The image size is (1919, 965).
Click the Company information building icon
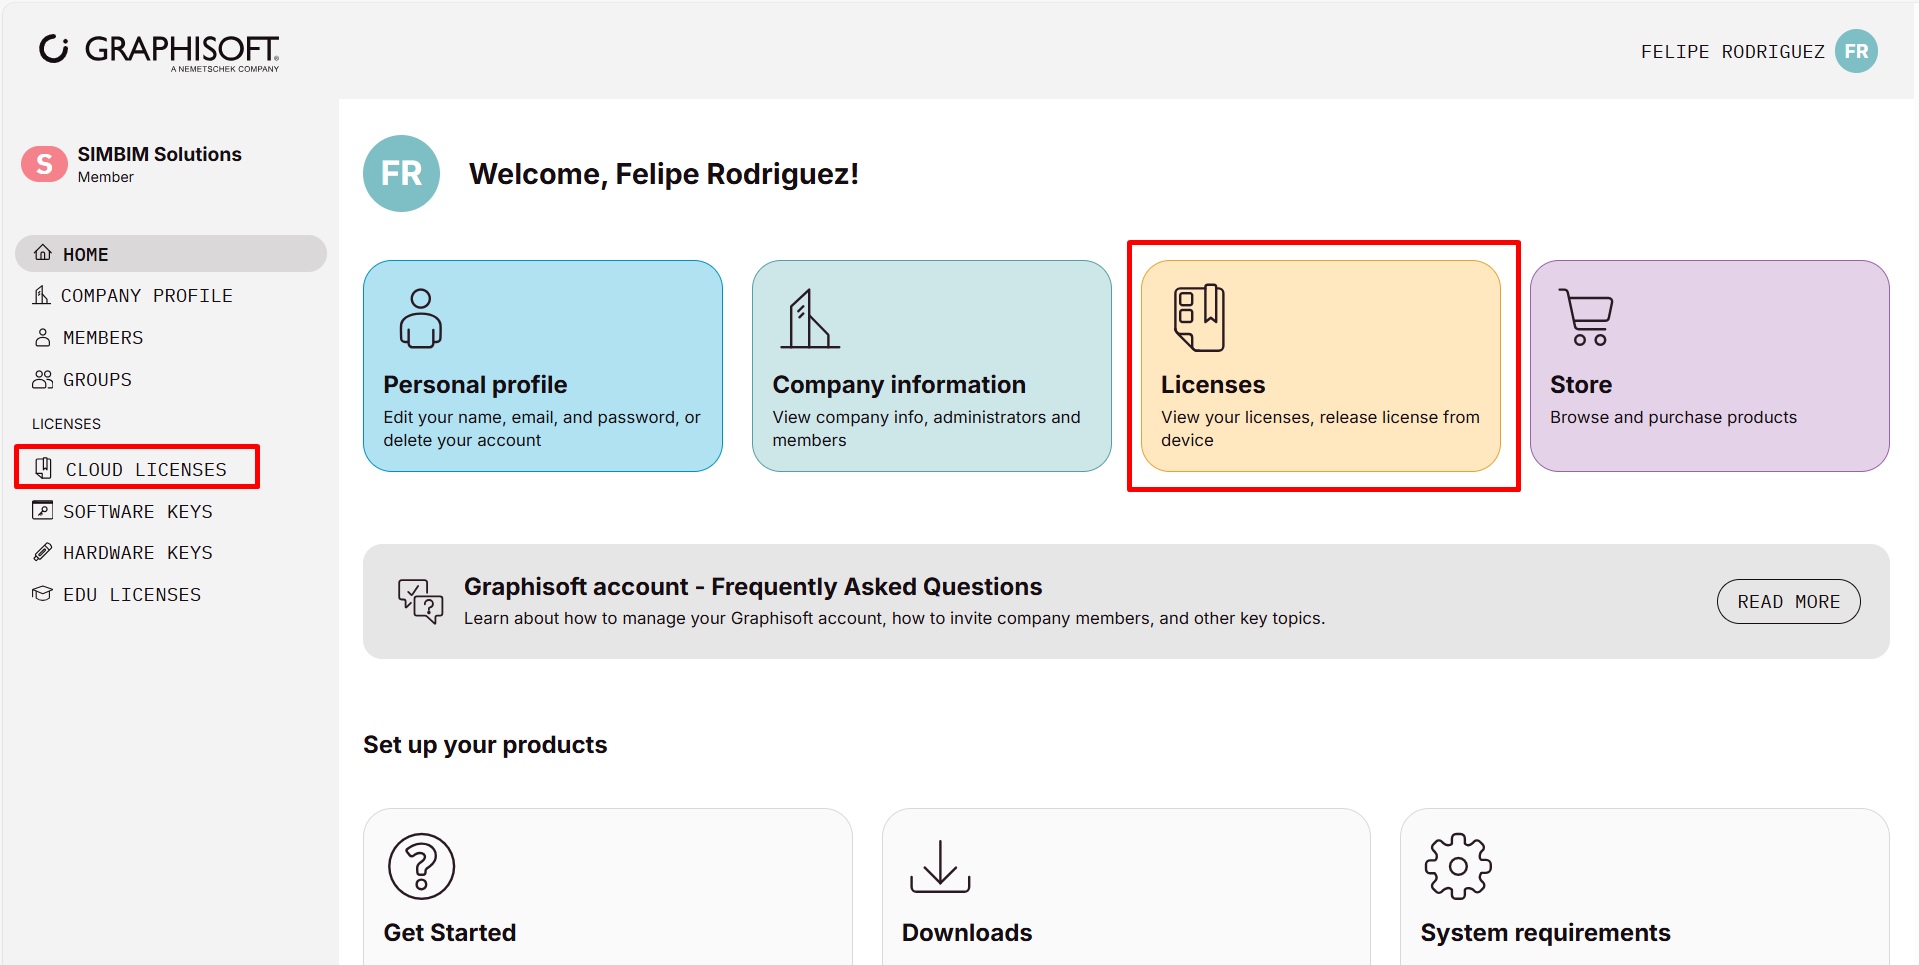809,319
